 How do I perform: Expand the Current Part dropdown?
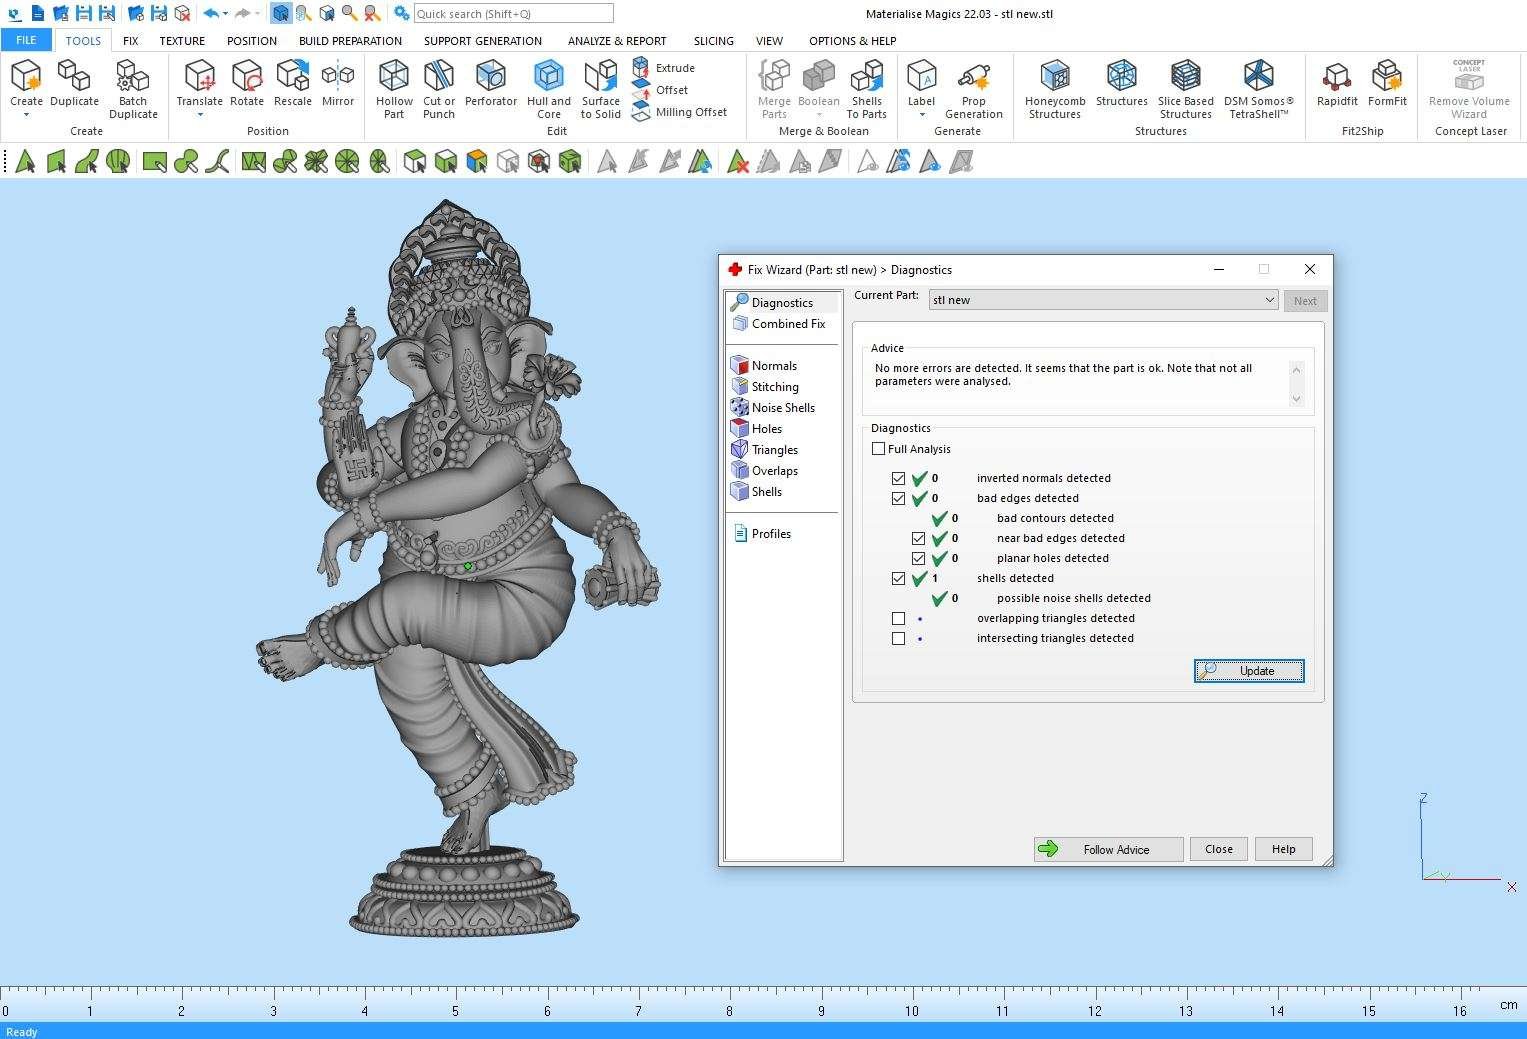pos(1268,300)
